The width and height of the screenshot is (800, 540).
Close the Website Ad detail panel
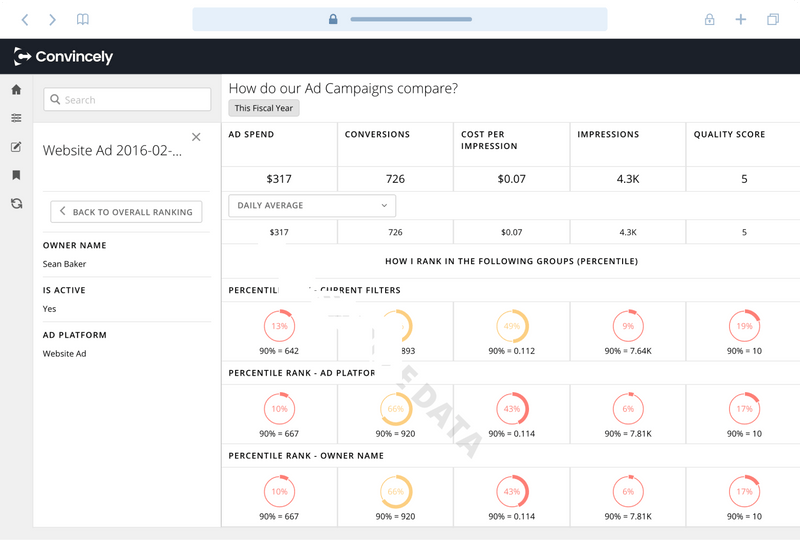click(196, 137)
